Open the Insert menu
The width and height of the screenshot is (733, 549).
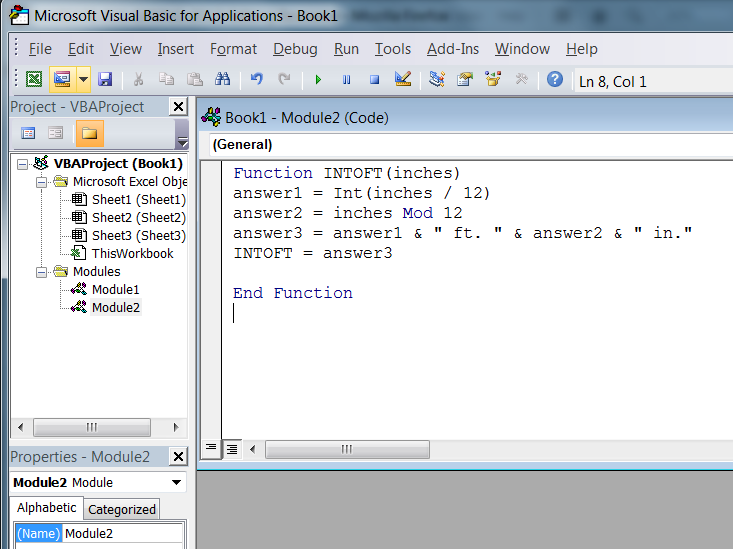(175, 49)
